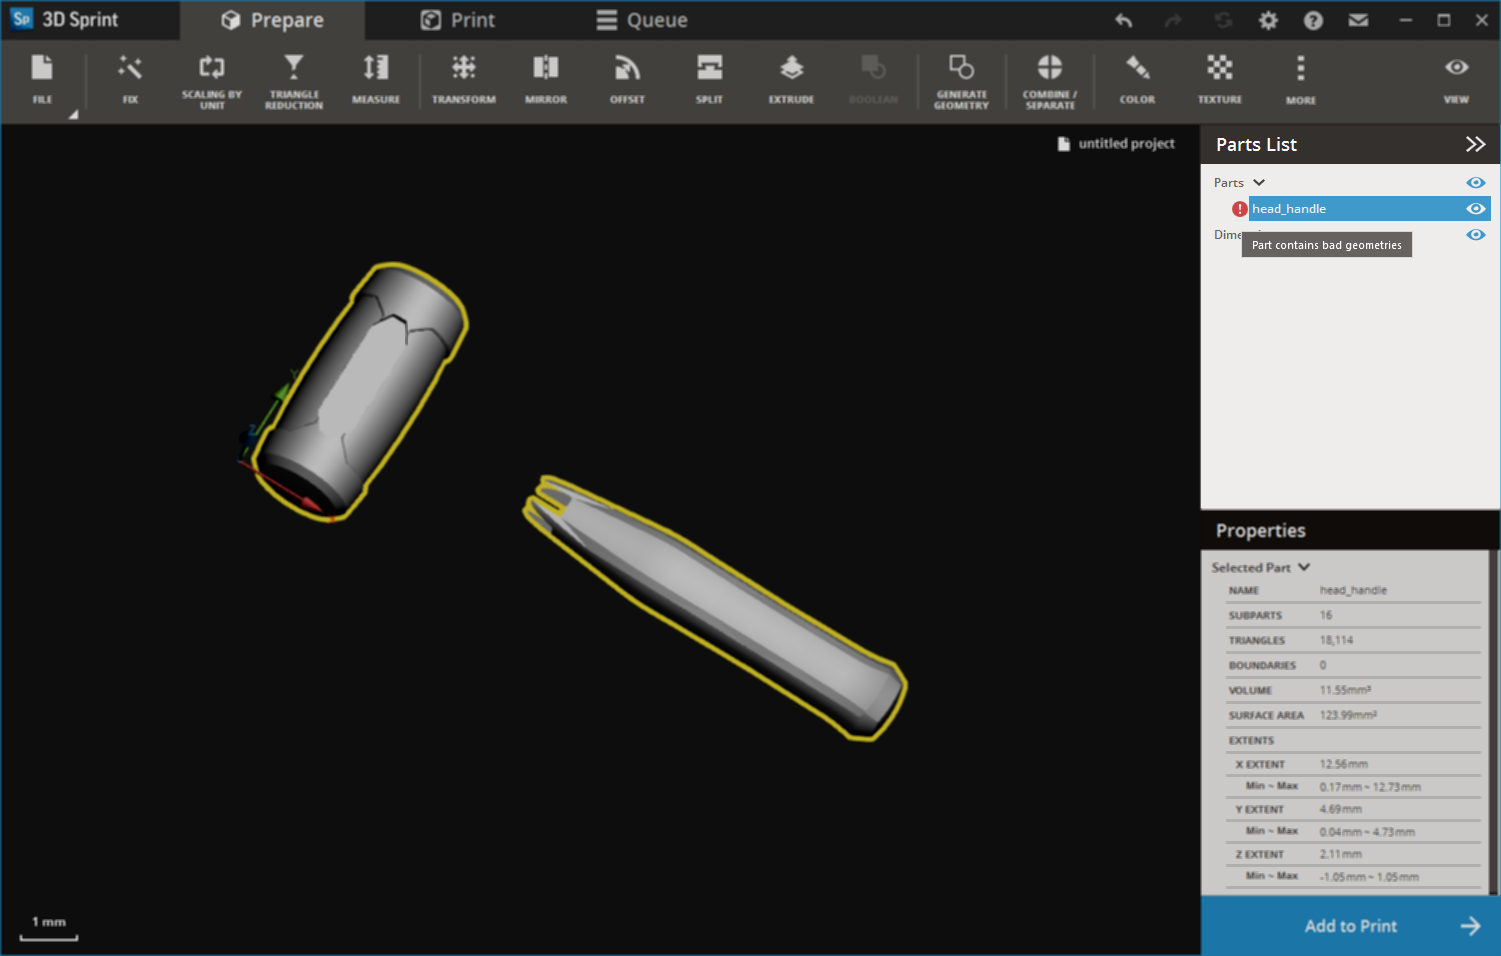The width and height of the screenshot is (1501, 956).
Task: Click the Undo arrow
Action: [x=1122, y=19]
